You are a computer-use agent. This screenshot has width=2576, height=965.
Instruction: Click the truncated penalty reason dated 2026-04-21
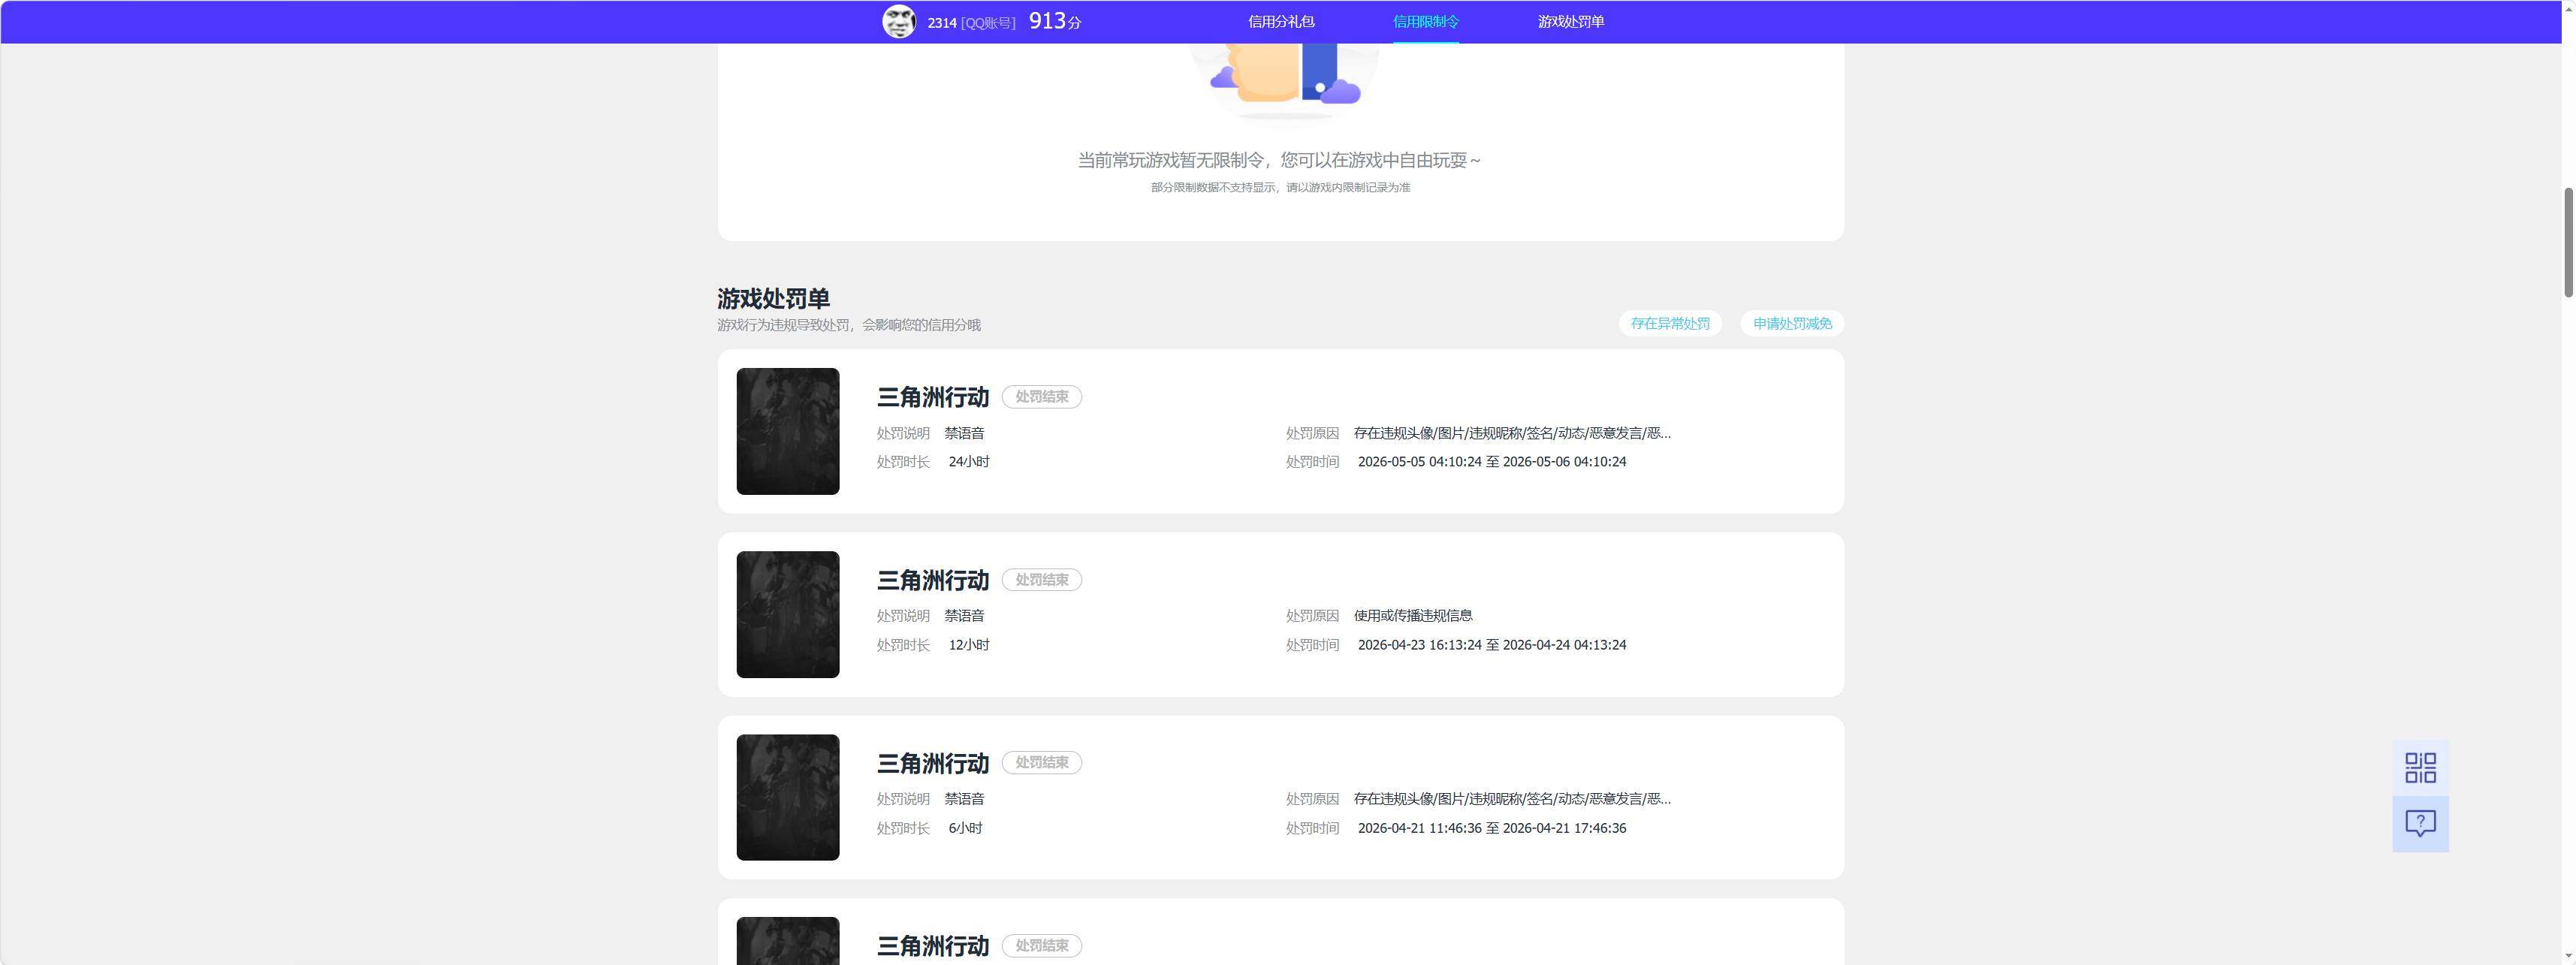1512,799
